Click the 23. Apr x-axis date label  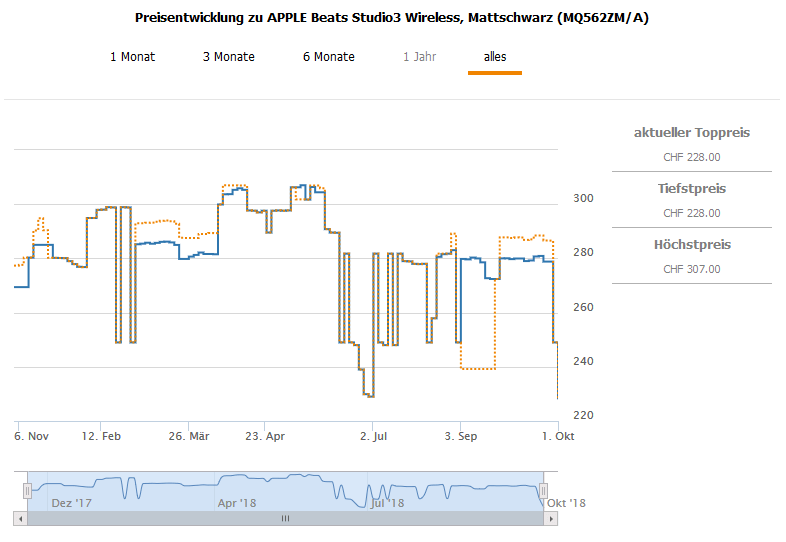[266, 436]
